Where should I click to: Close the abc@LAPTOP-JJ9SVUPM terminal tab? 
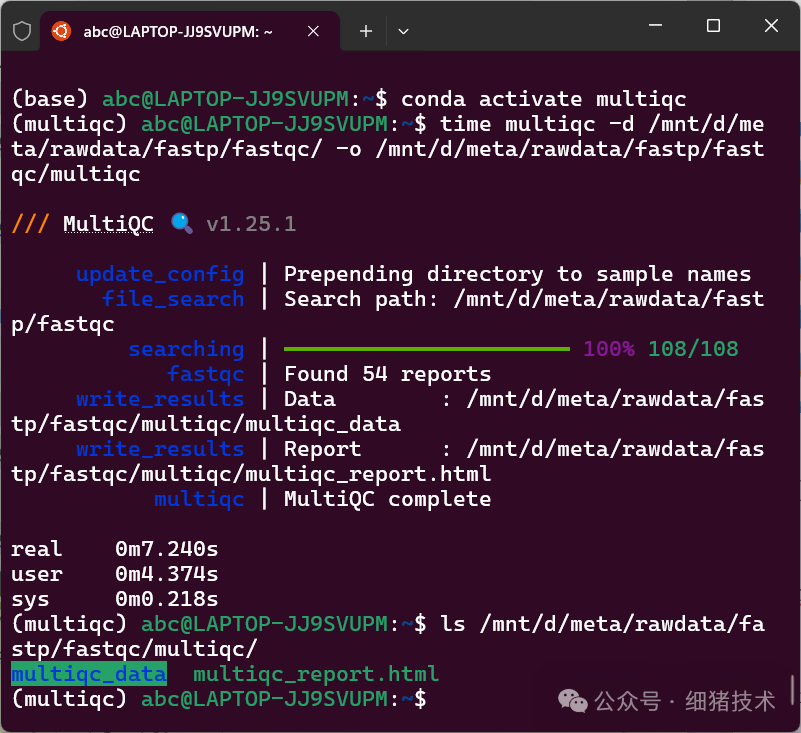click(x=313, y=31)
